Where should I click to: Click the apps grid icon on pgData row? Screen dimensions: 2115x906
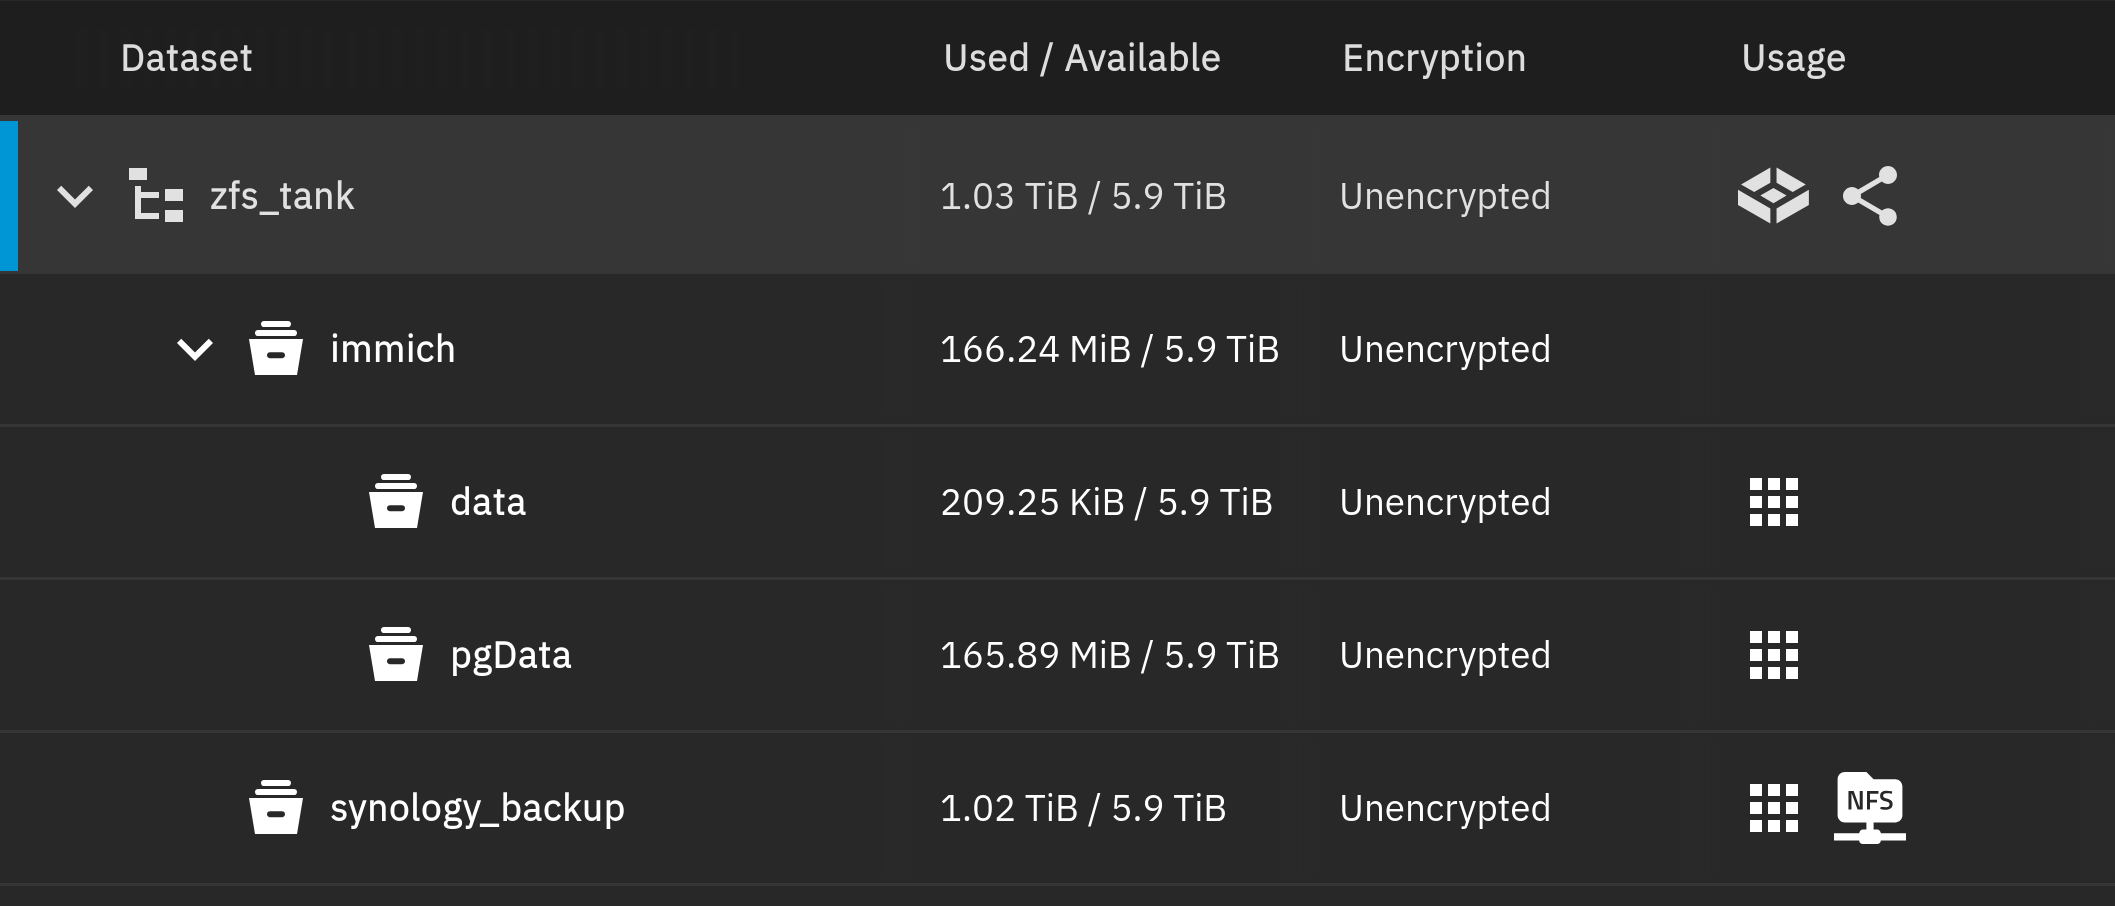(x=1773, y=655)
